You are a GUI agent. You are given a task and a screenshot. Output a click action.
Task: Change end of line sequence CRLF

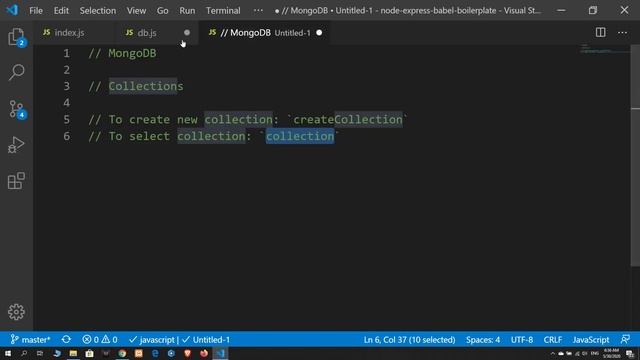tap(553, 340)
